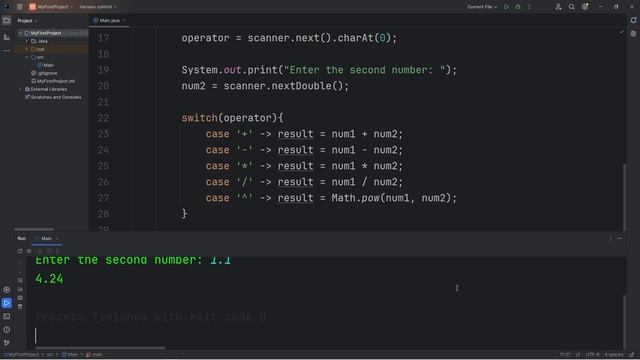Select Scratches and Consoles node

pos(53,97)
